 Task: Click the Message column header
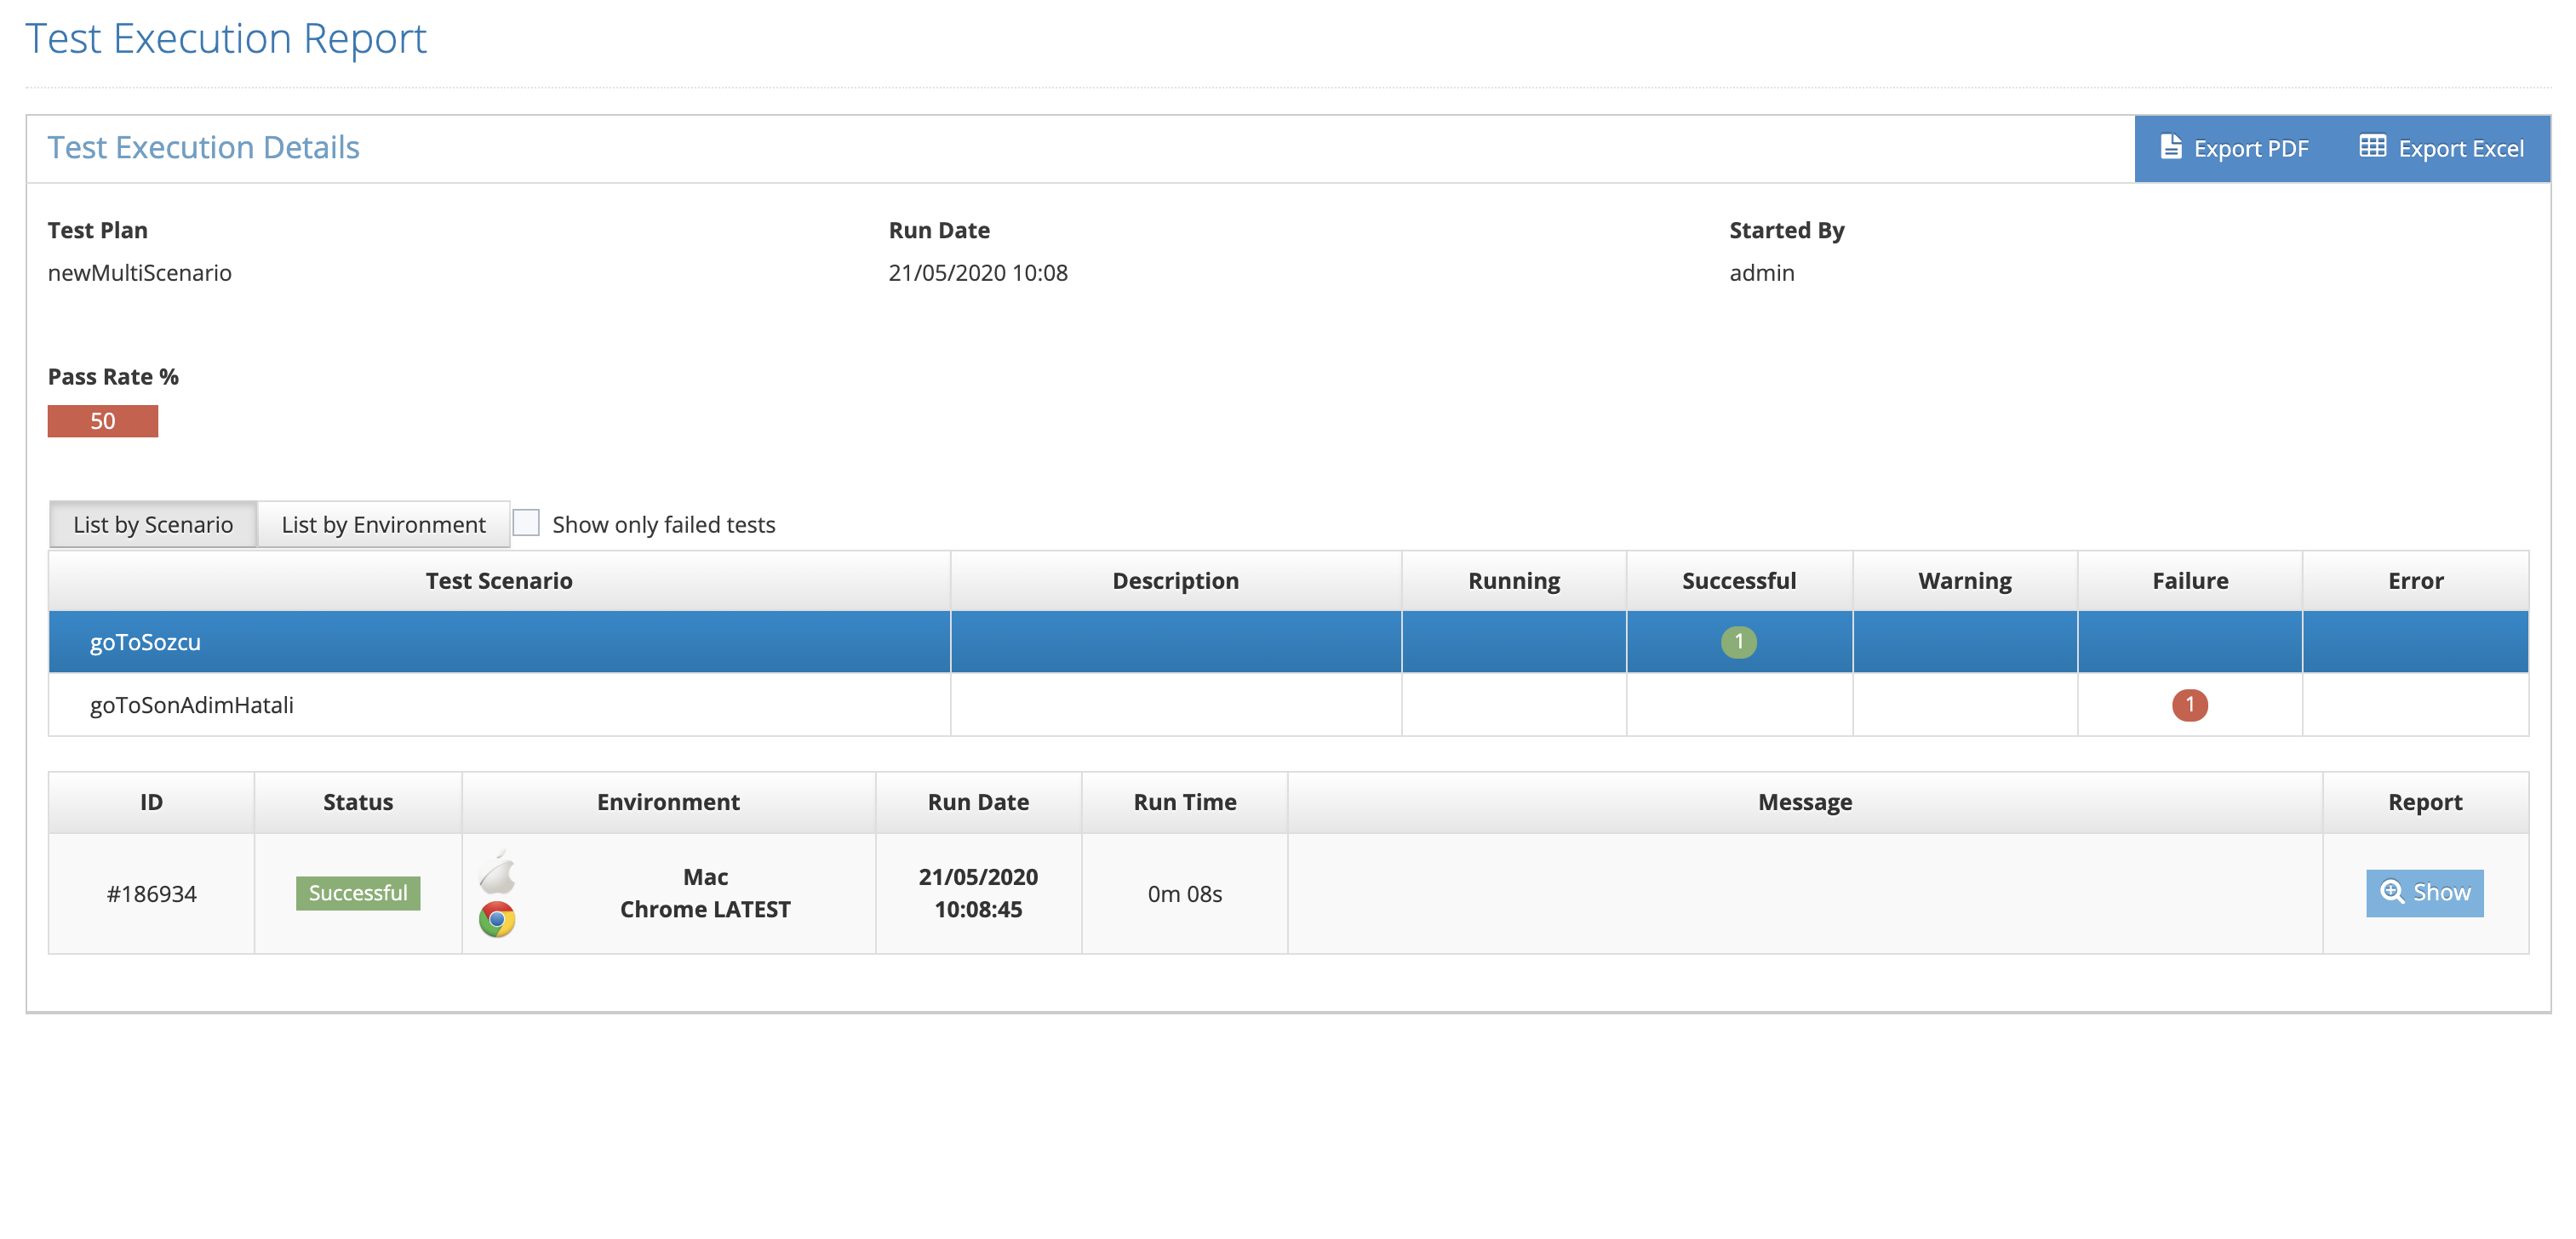[x=1804, y=802]
